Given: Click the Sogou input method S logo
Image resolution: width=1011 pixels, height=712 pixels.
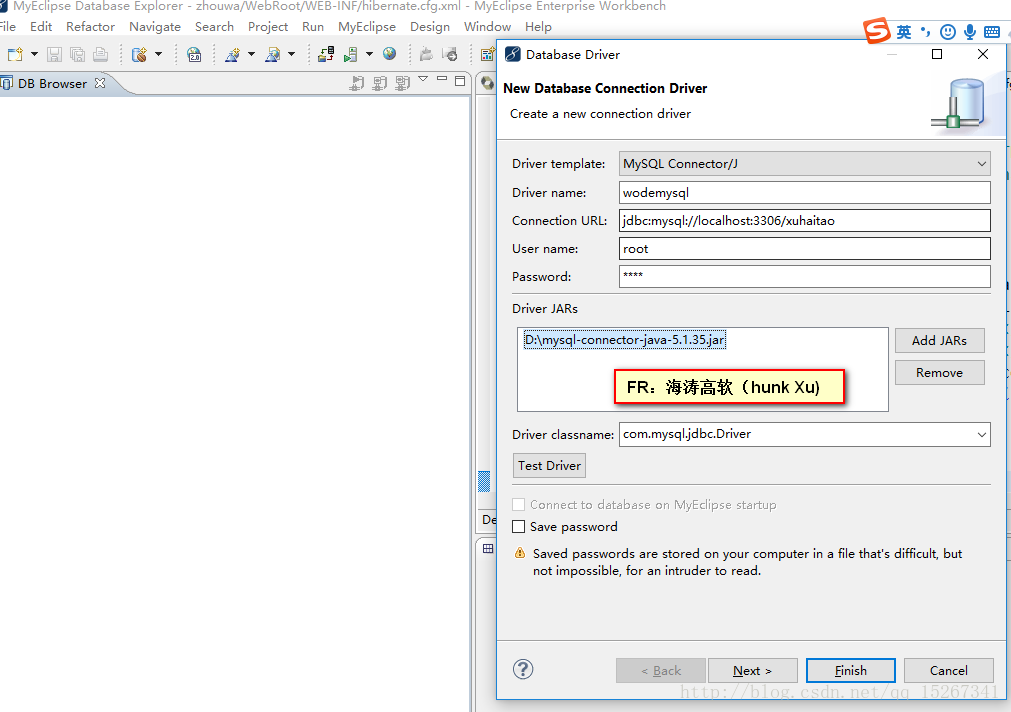Looking at the screenshot, I should [877, 30].
